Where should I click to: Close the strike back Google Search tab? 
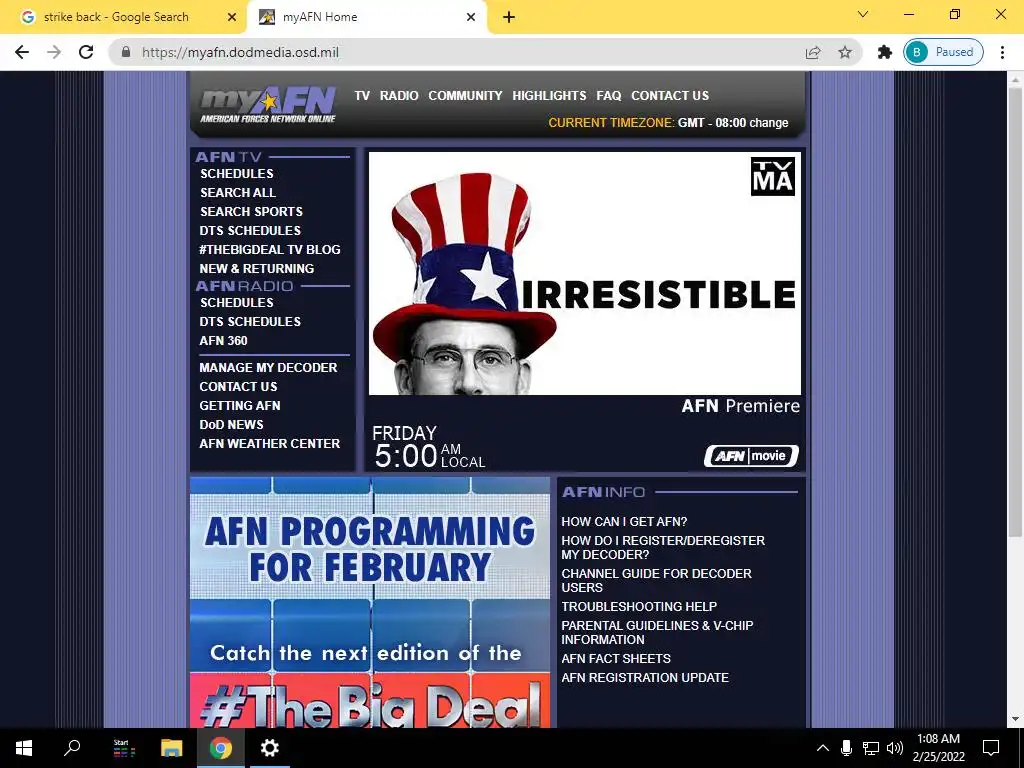point(232,17)
